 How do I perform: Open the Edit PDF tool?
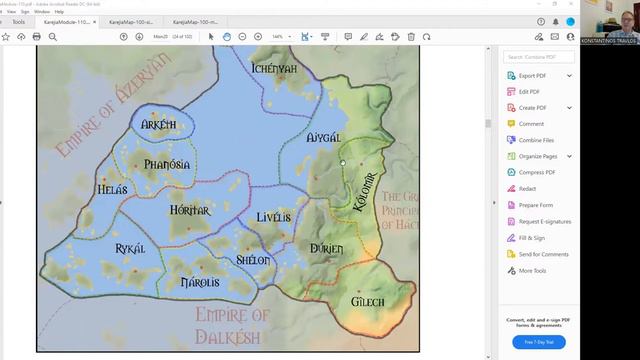(529, 92)
